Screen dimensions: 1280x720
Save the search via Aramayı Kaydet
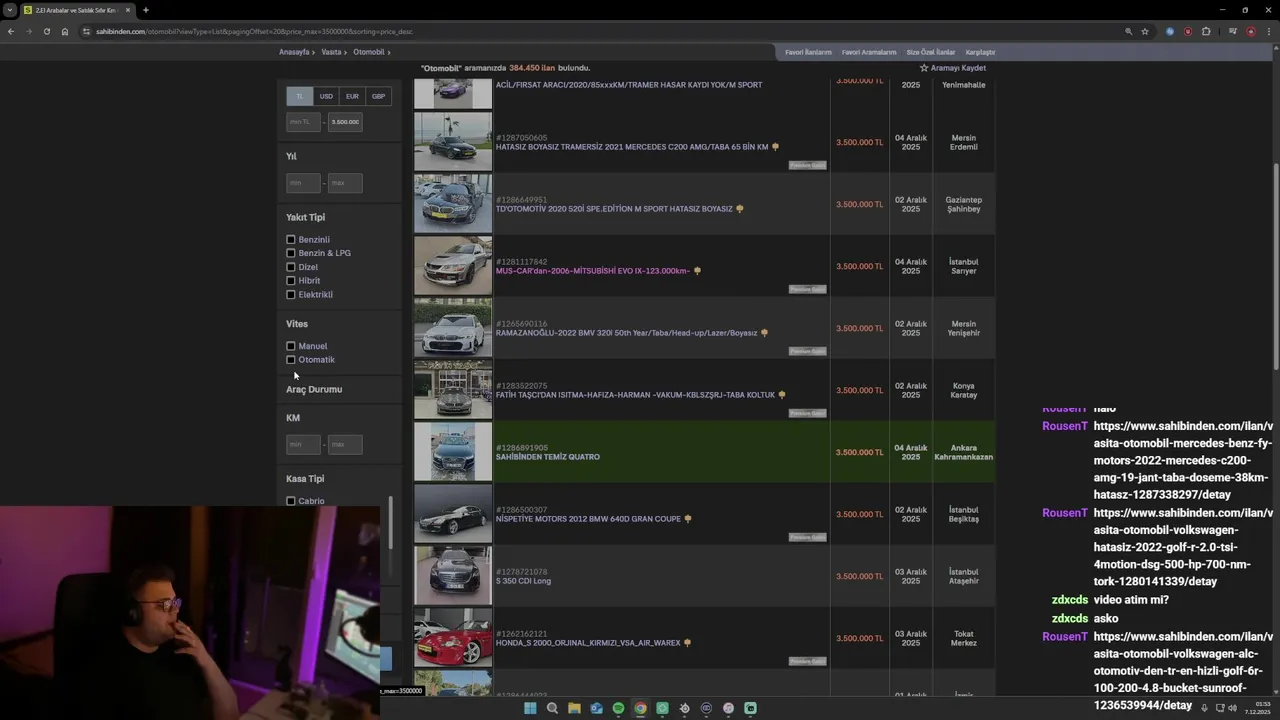coord(958,68)
